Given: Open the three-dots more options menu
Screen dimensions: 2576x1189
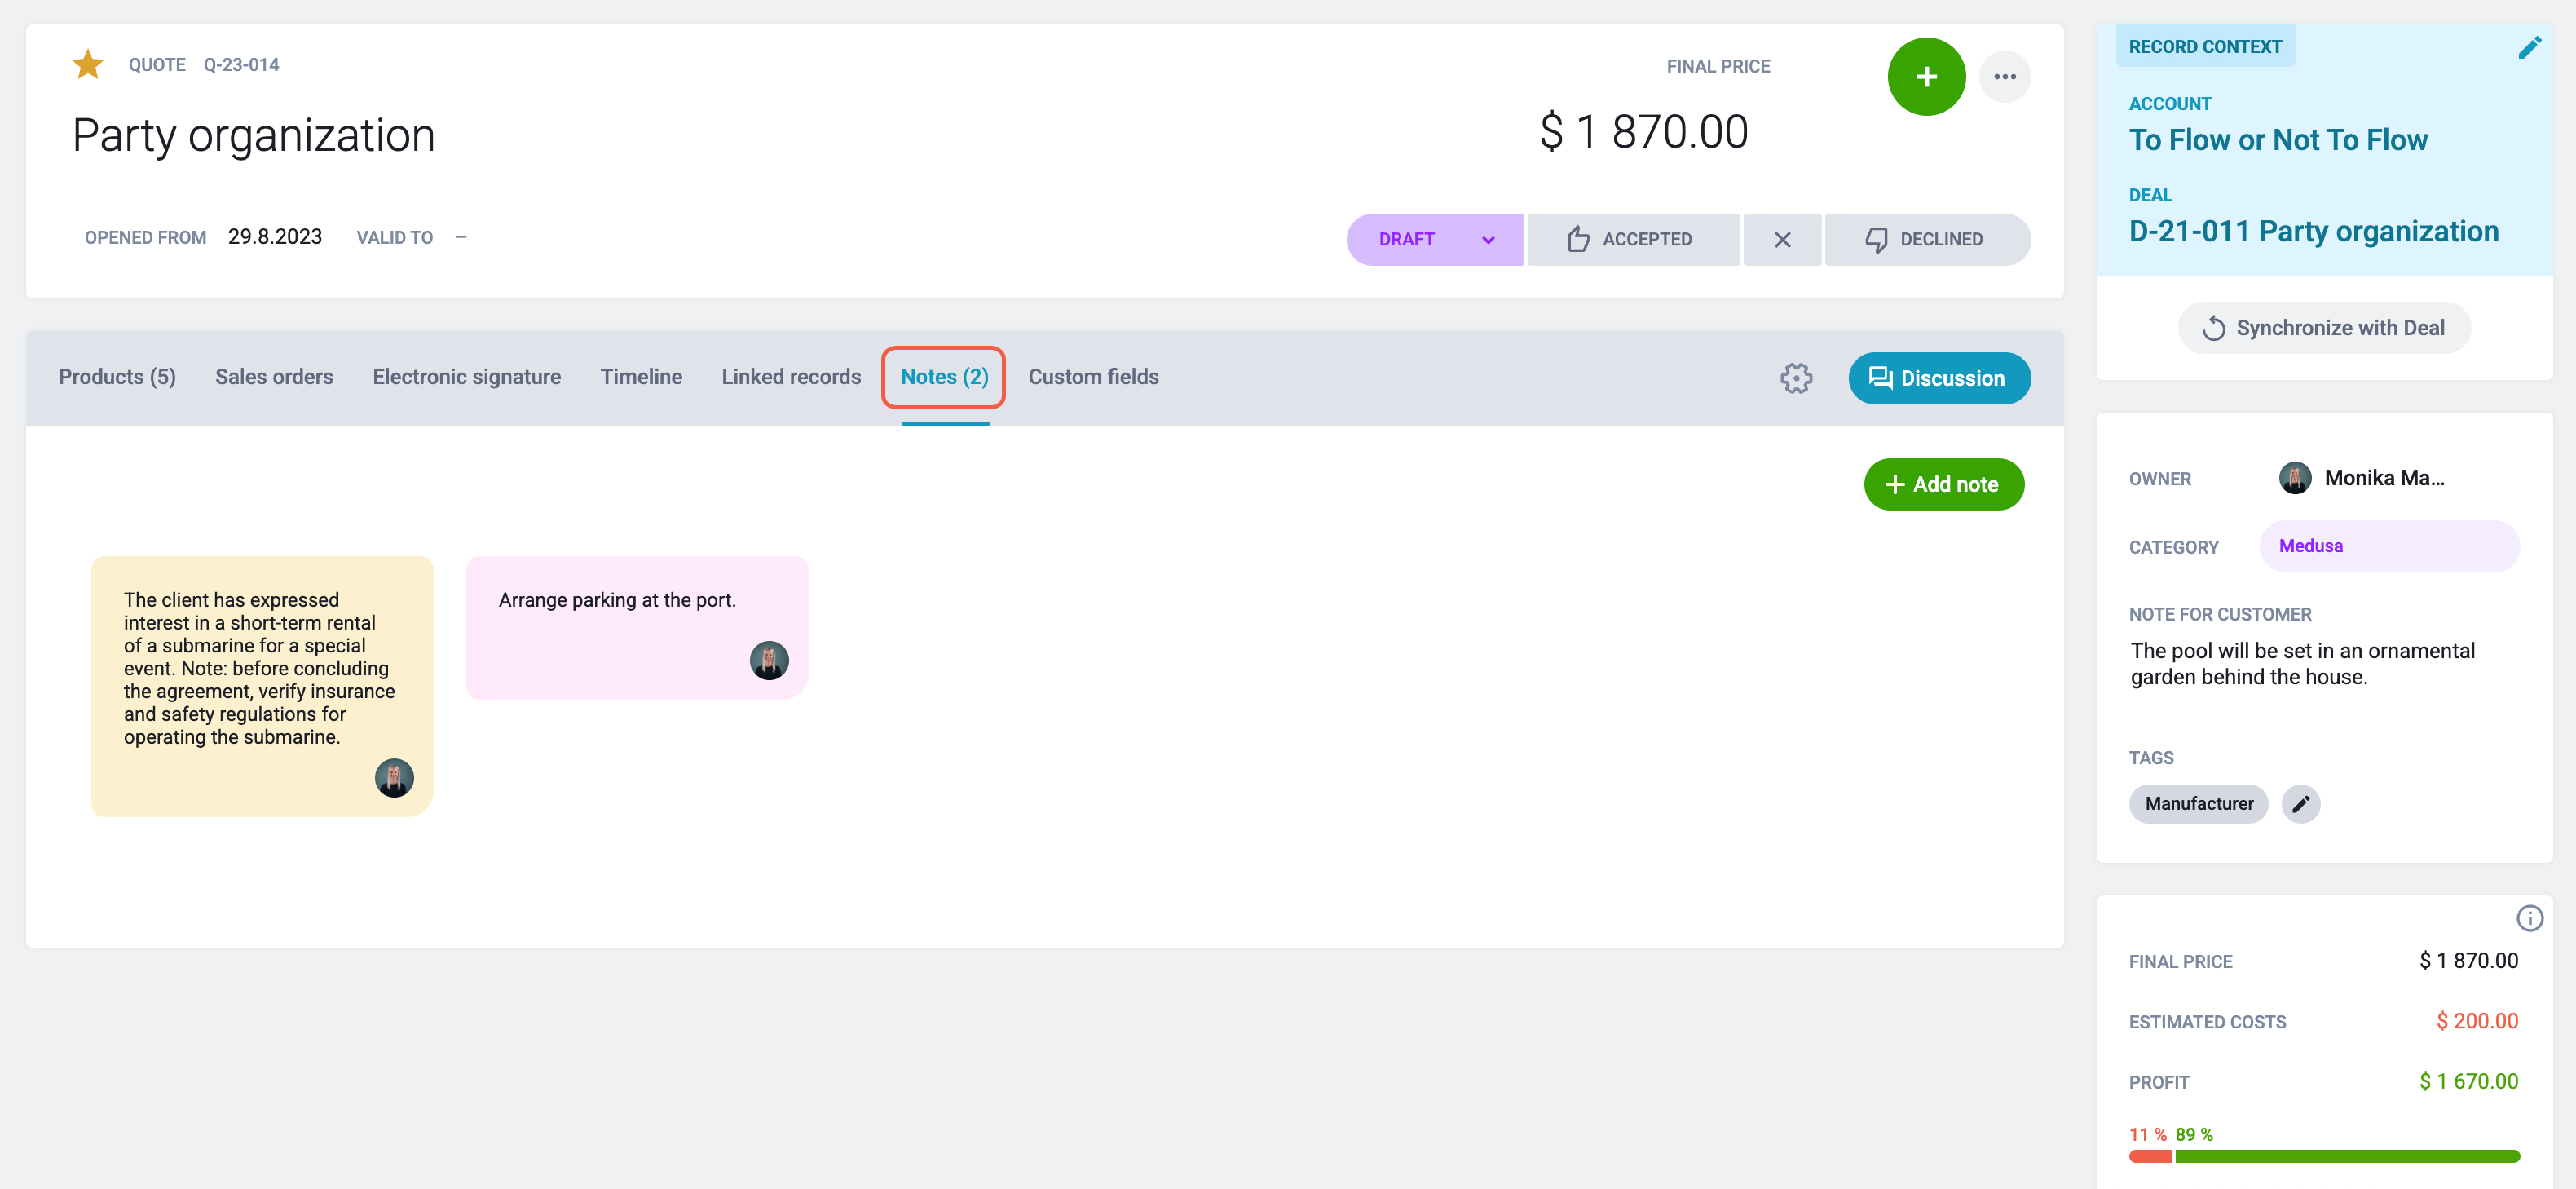Looking at the screenshot, I should pos(2004,77).
